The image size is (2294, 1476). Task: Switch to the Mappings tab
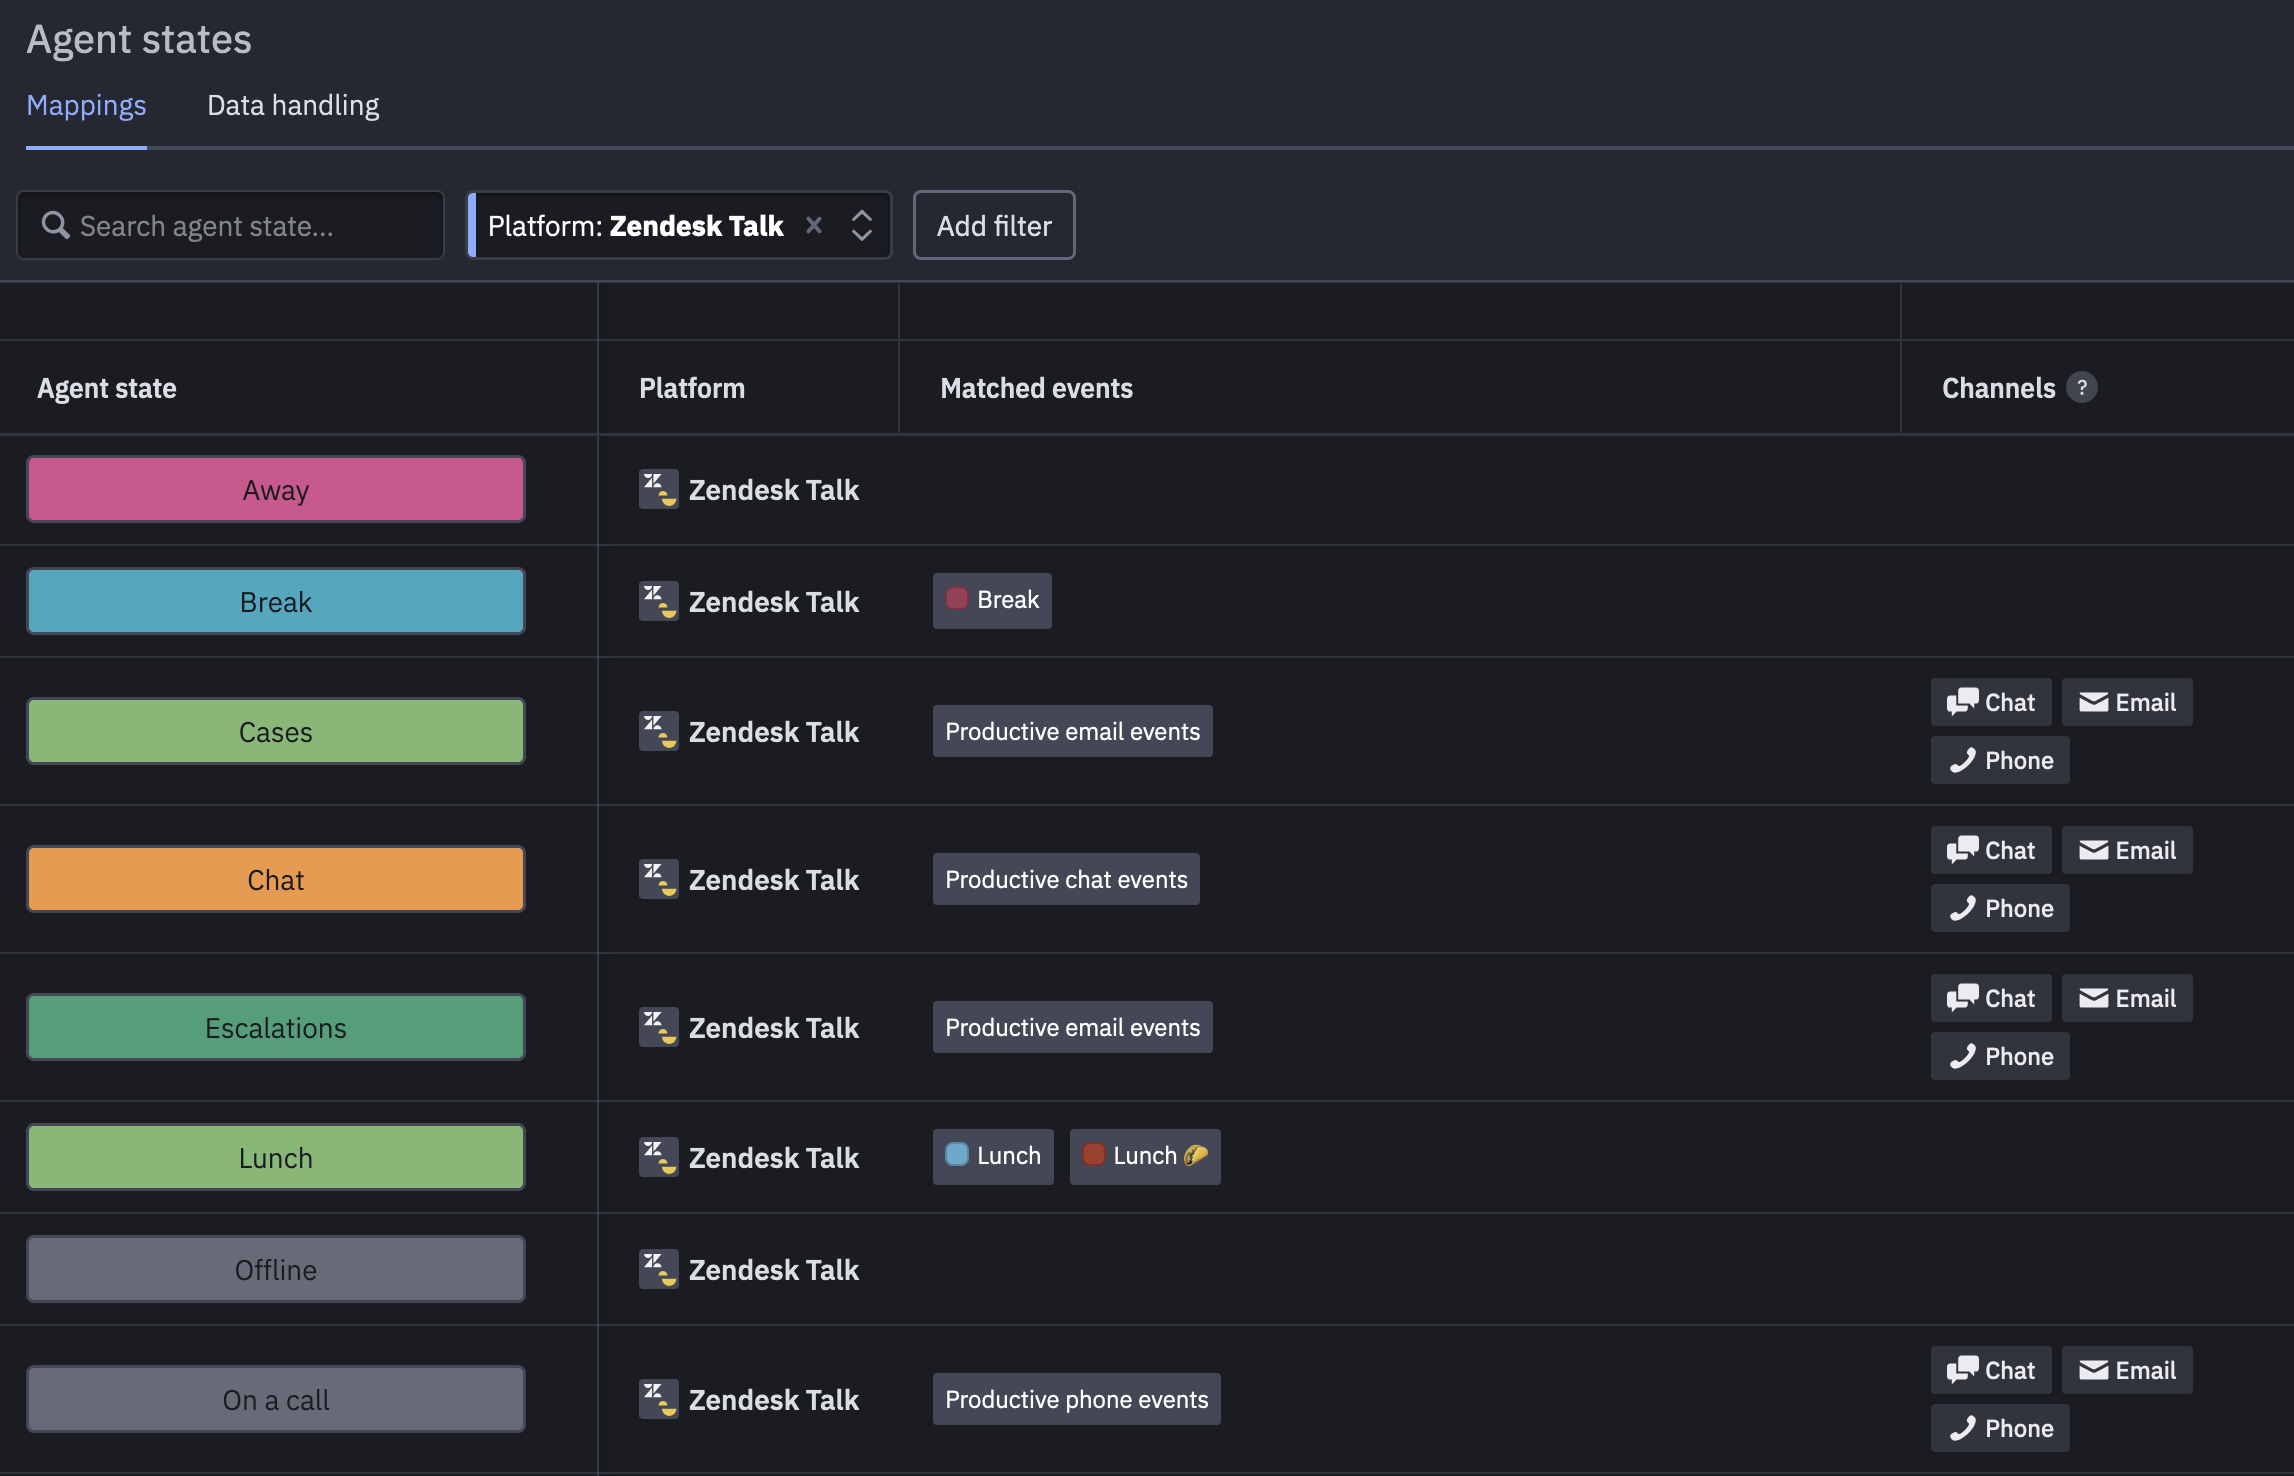[86, 105]
